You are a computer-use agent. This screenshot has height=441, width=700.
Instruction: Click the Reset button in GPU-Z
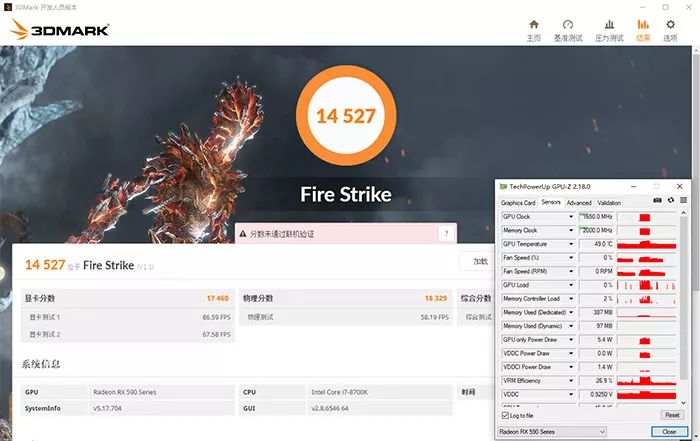[672, 415]
